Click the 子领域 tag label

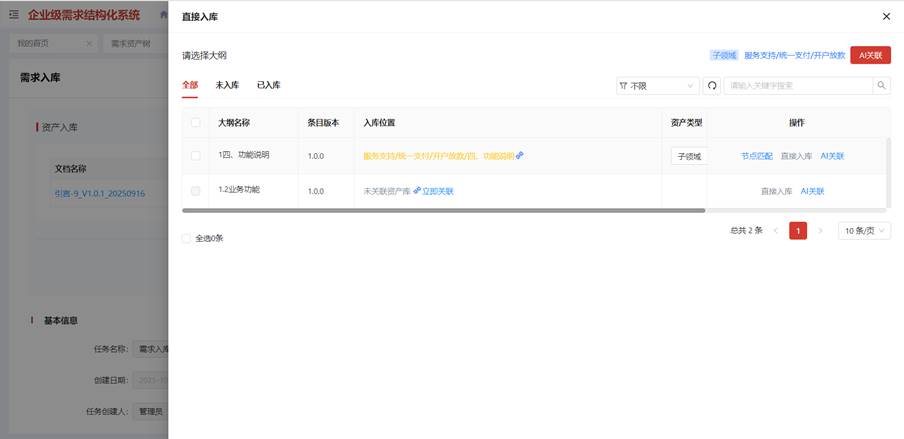[724, 55]
